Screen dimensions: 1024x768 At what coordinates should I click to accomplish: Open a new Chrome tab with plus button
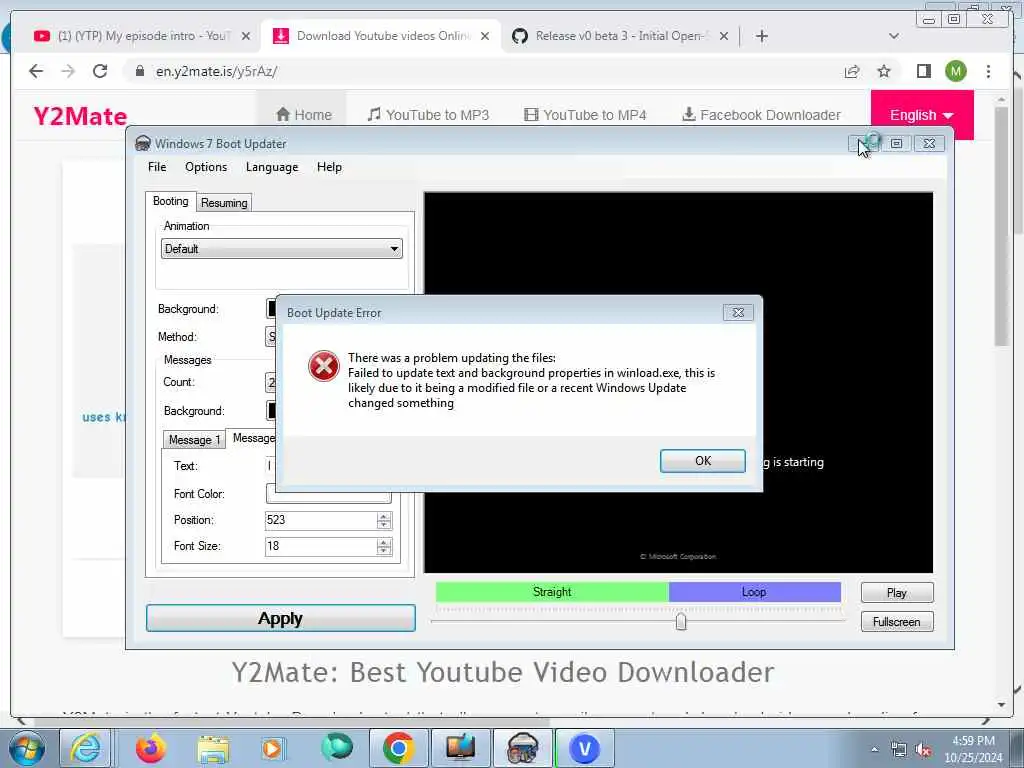click(761, 36)
